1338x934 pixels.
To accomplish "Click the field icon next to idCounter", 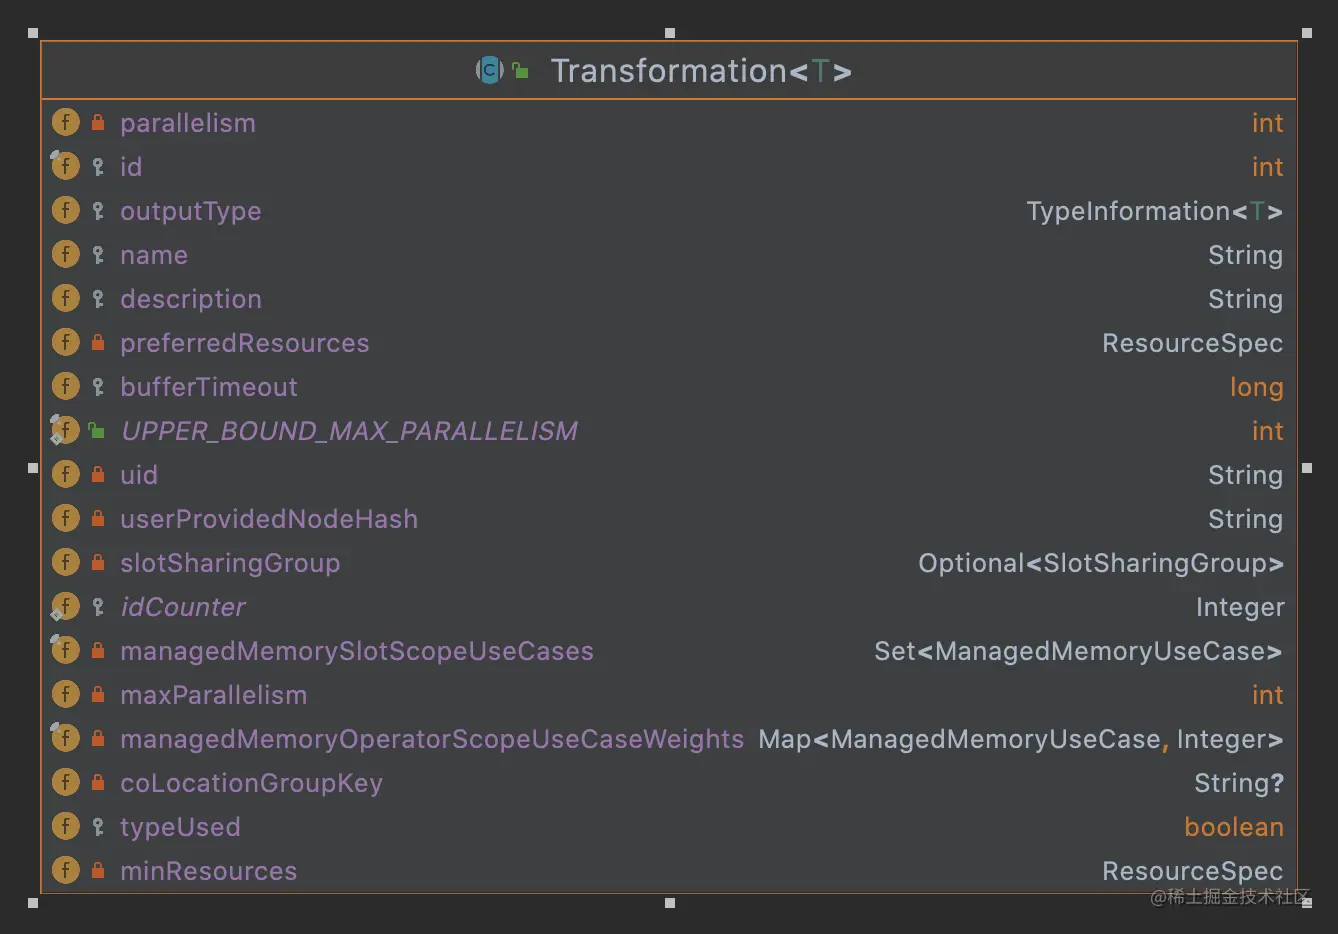I will point(65,607).
